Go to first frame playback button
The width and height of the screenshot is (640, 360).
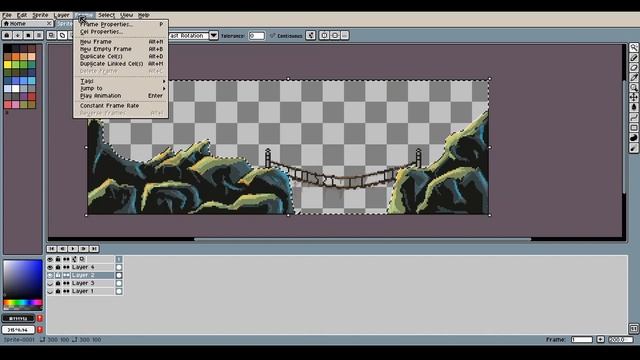[x=51, y=249]
